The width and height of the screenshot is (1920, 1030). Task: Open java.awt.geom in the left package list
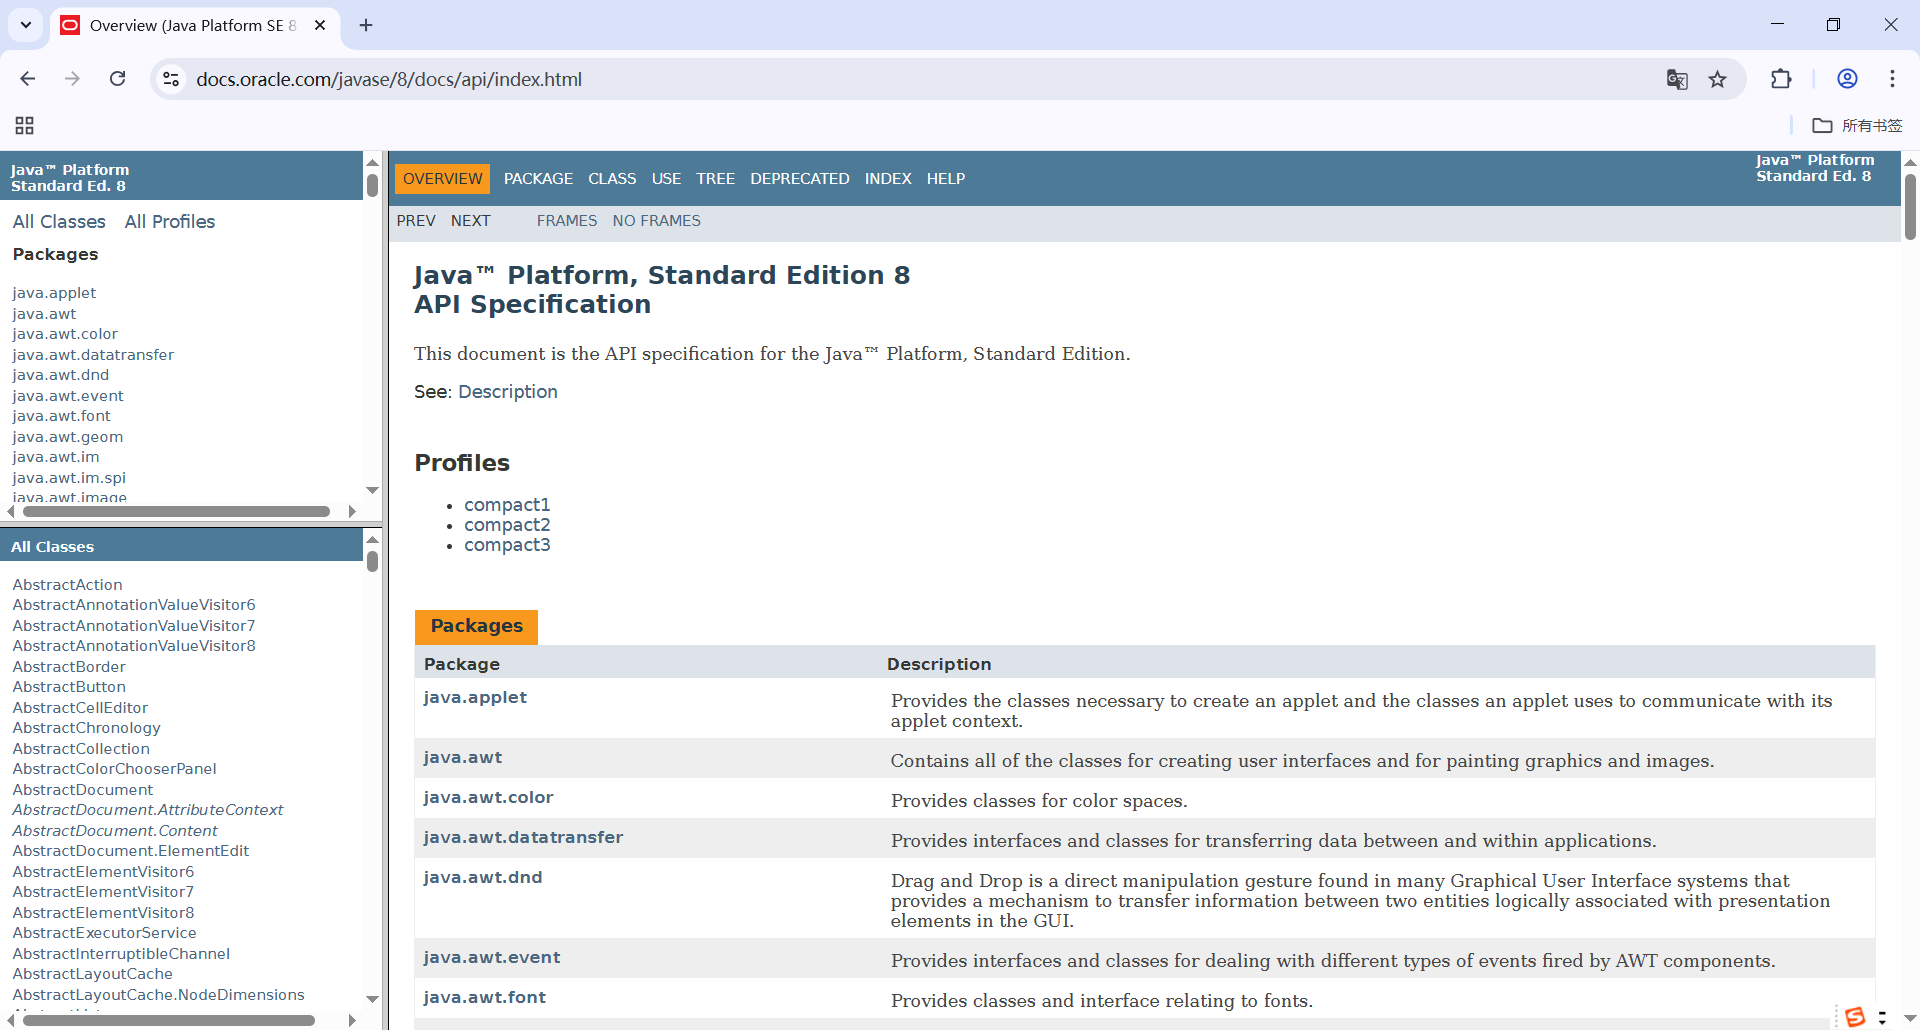(x=68, y=437)
